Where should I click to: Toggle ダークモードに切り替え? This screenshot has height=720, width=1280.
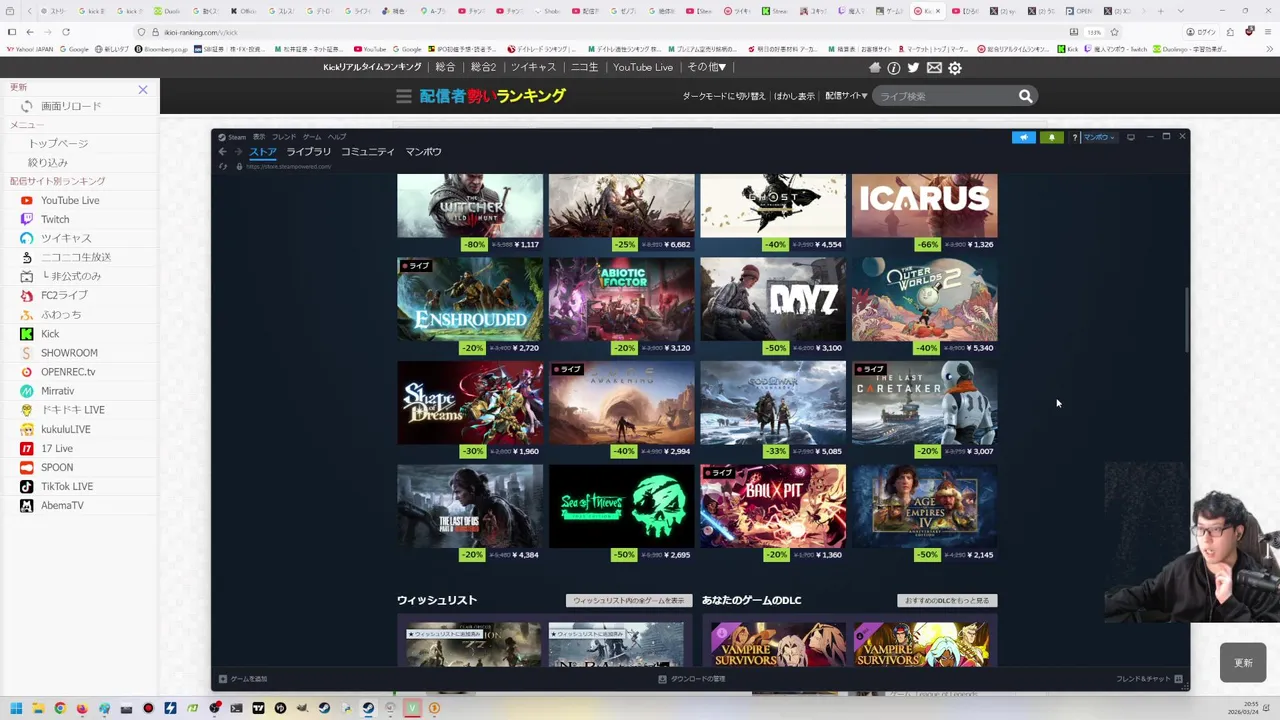point(724,96)
